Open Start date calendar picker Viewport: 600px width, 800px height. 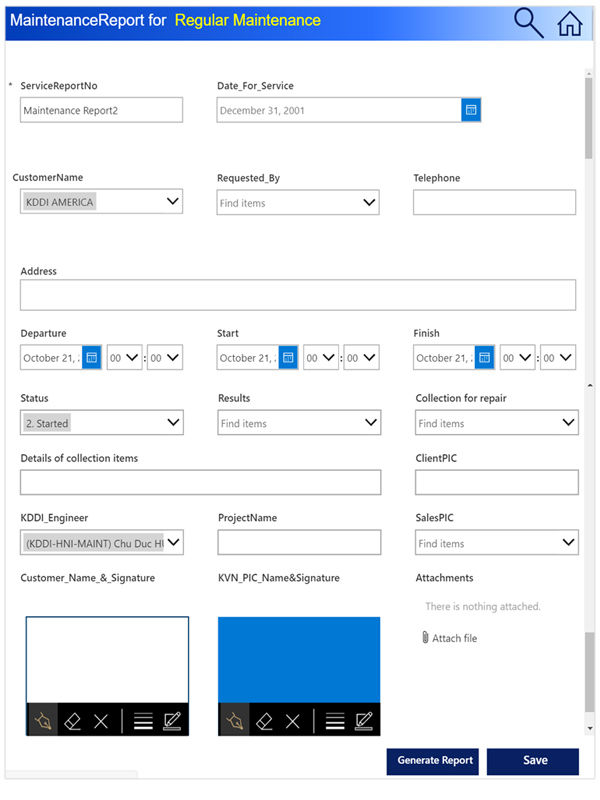coord(288,357)
